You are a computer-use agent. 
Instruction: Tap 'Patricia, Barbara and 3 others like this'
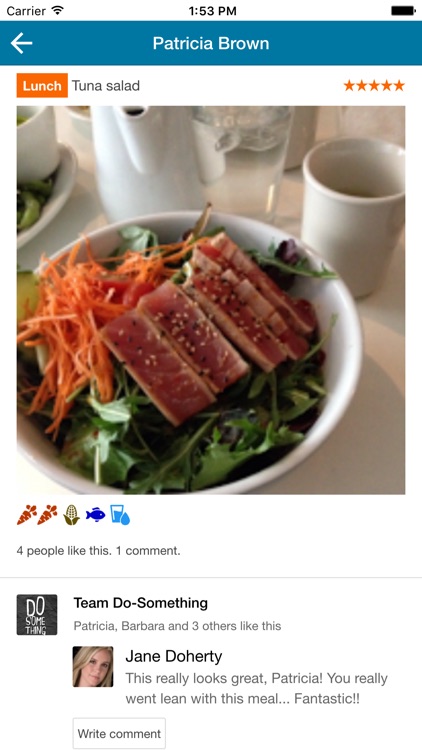(178, 626)
